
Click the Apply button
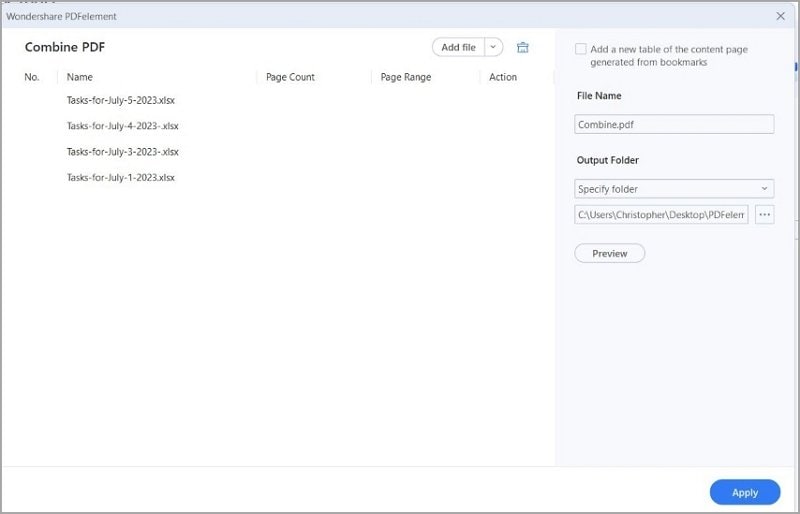point(745,492)
